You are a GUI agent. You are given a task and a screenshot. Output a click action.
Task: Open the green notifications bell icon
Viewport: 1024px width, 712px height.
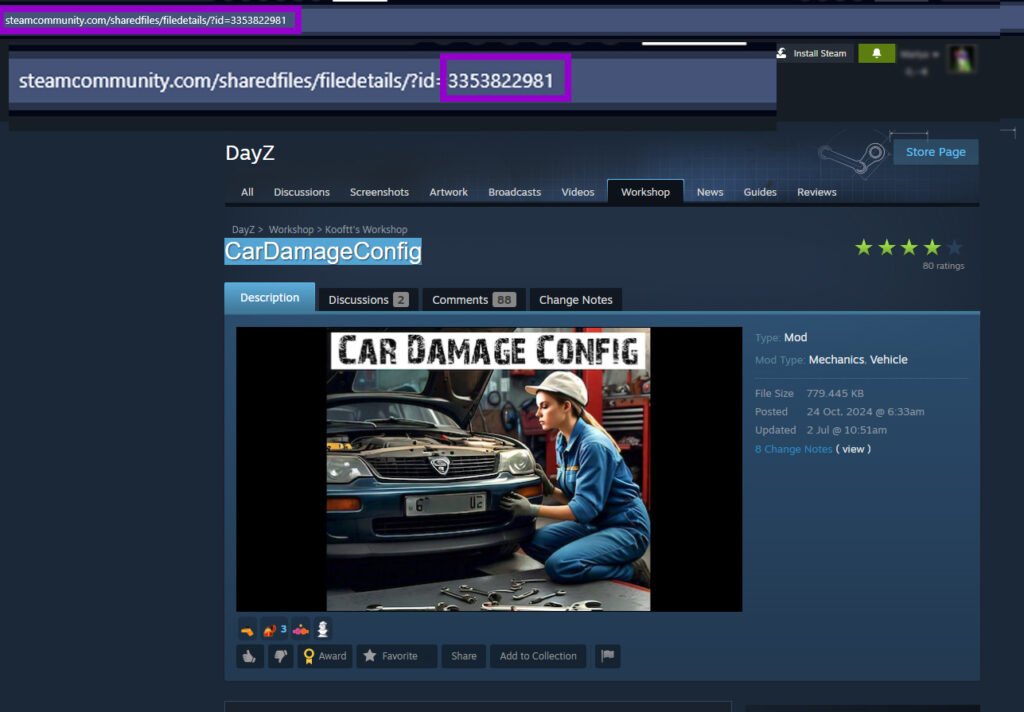(x=876, y=52)
